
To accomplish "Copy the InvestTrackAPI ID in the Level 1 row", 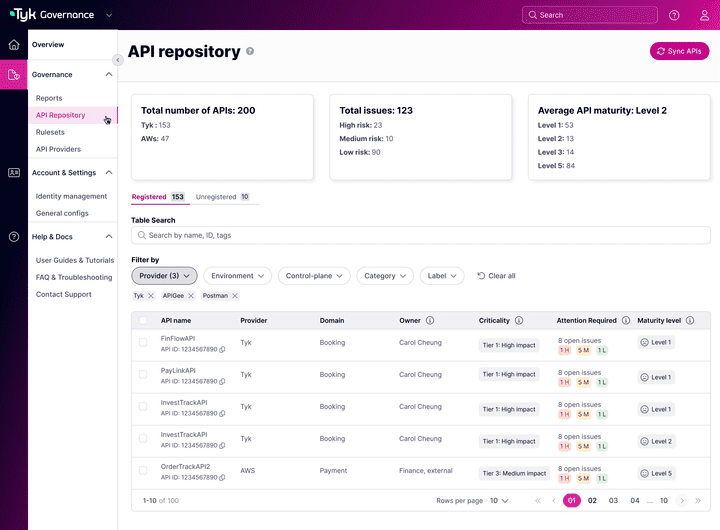I will (222, 414).
